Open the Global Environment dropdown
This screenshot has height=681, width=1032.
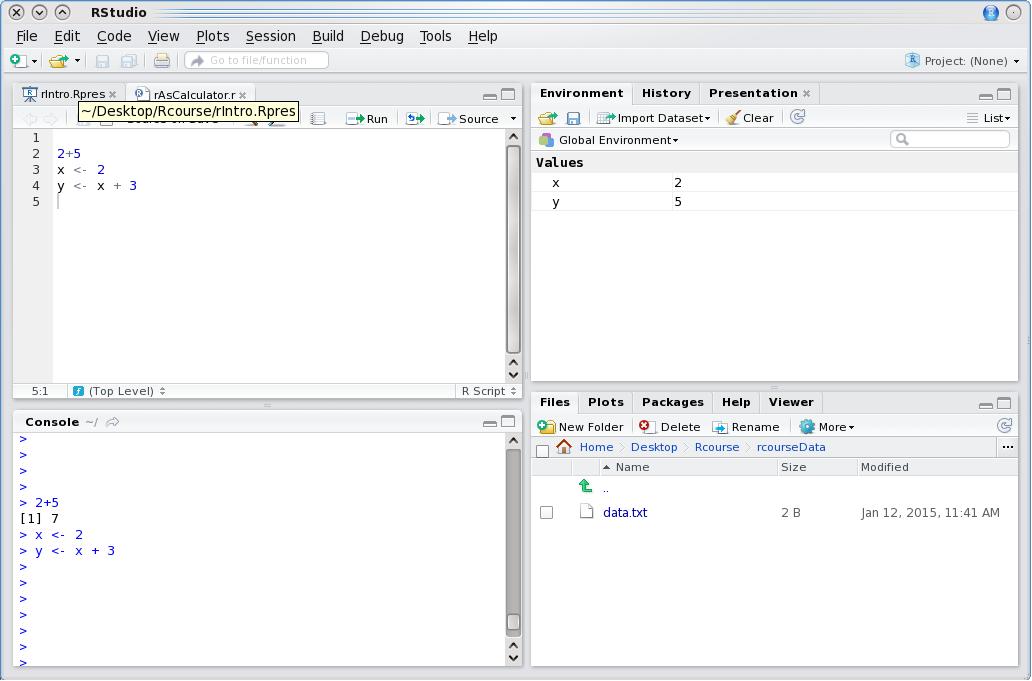coord(609,140)
